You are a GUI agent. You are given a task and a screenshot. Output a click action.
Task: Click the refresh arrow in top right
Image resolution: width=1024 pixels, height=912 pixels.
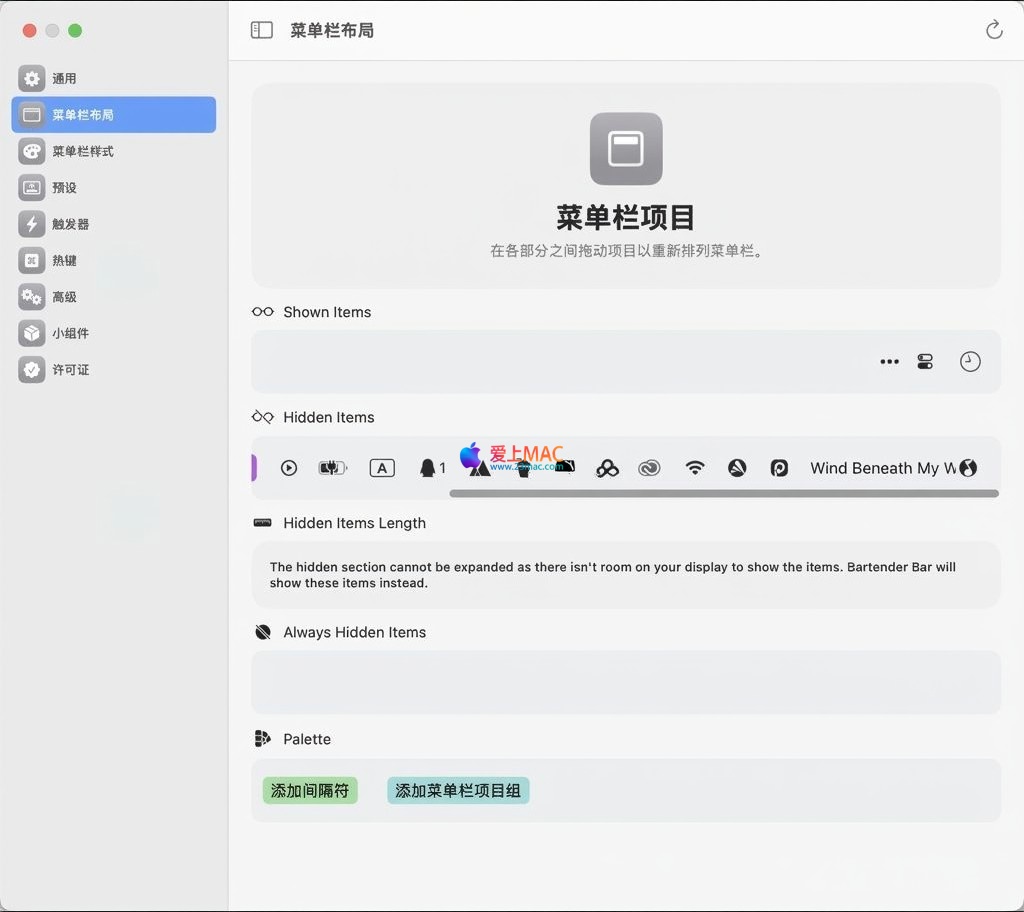click(x=994, y=30)
